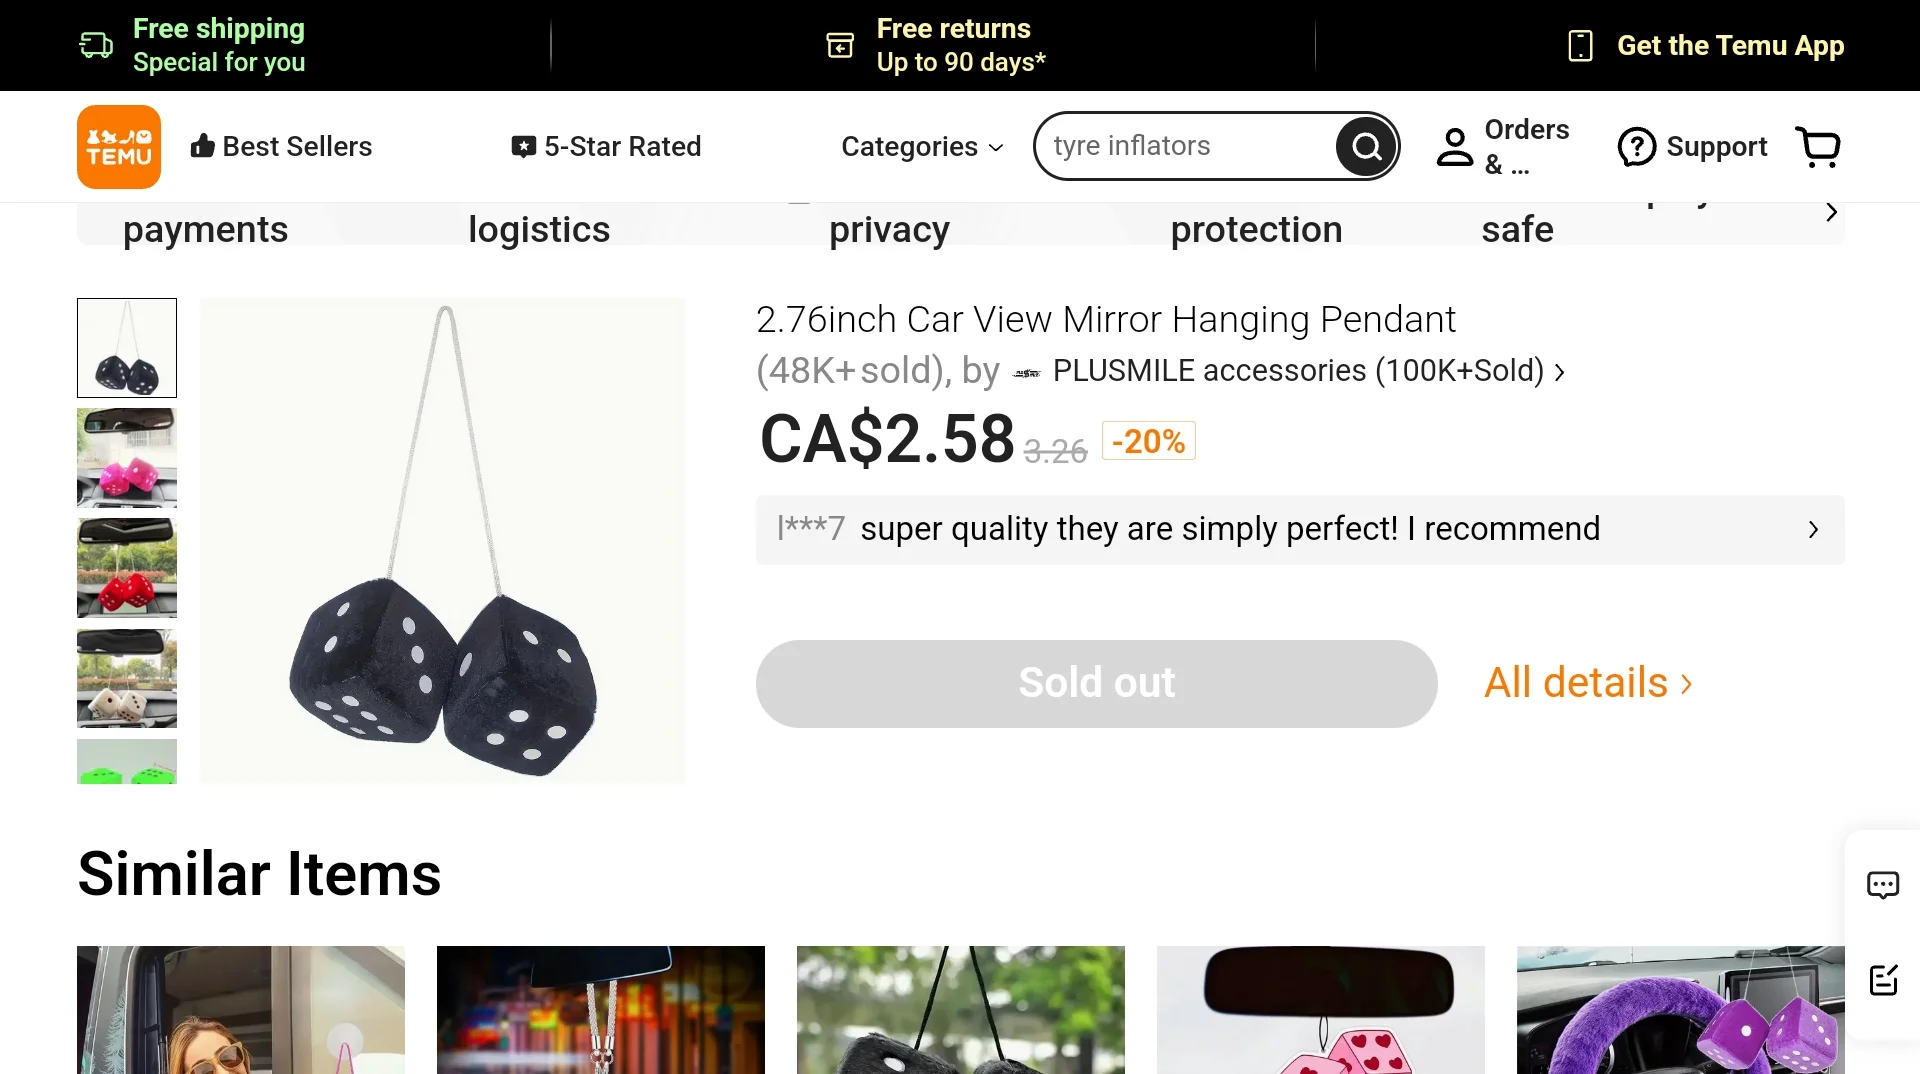The image size is (1920, 1074).
Task: Click the Get the Temu App text
Action: point(1731,46)
